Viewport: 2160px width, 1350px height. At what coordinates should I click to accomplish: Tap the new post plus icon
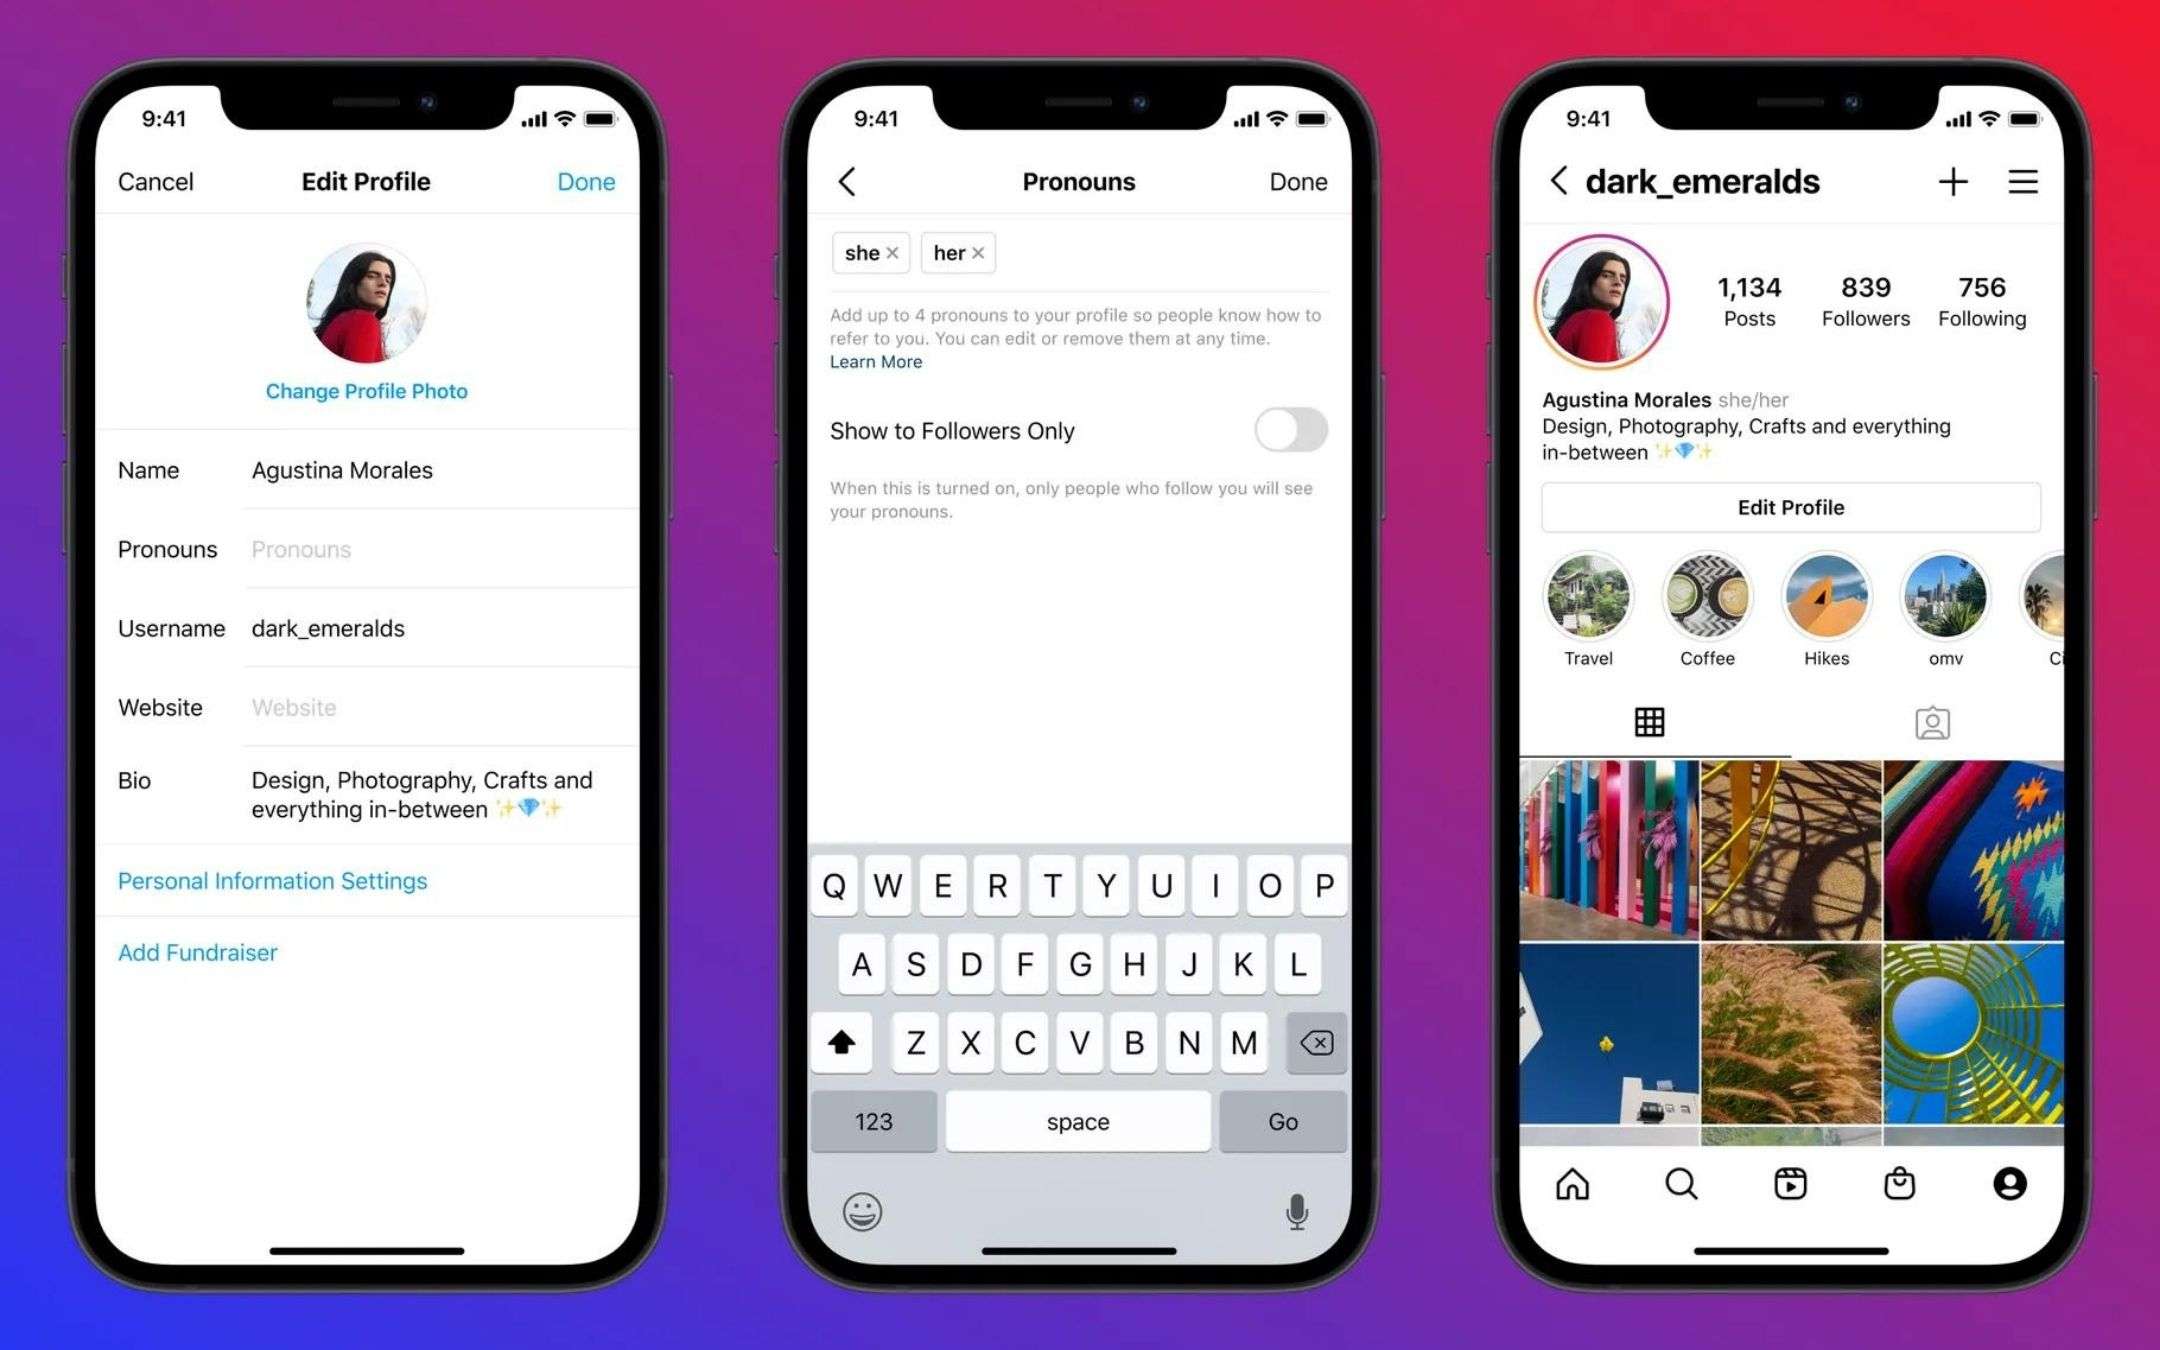[x=1950, y=184]
